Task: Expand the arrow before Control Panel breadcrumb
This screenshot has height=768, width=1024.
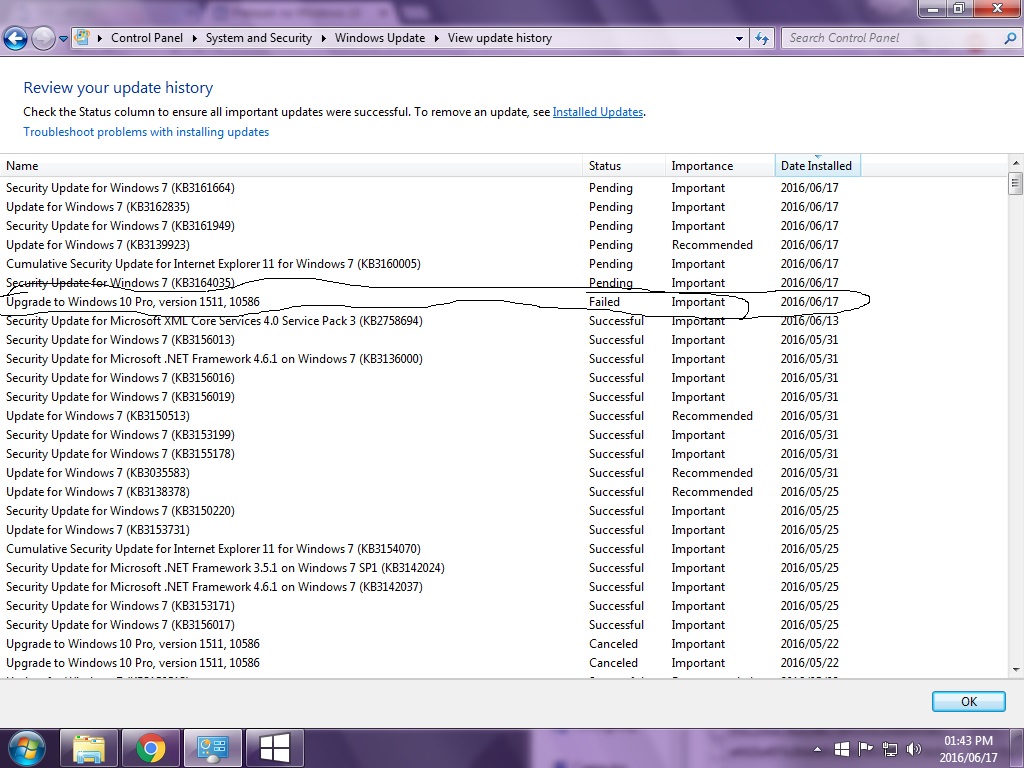Action: [x=100, y=39]
